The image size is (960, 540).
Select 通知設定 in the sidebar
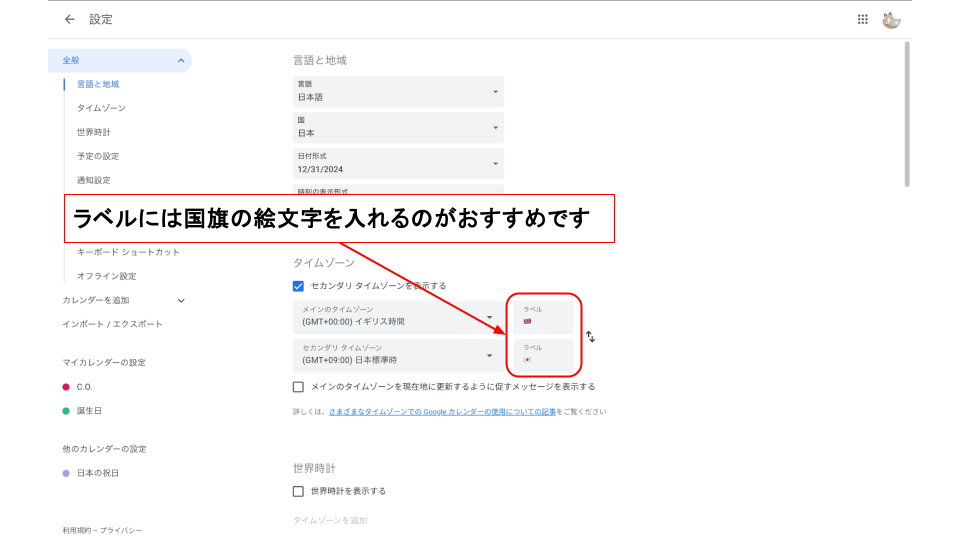click(x=93, y=180)
